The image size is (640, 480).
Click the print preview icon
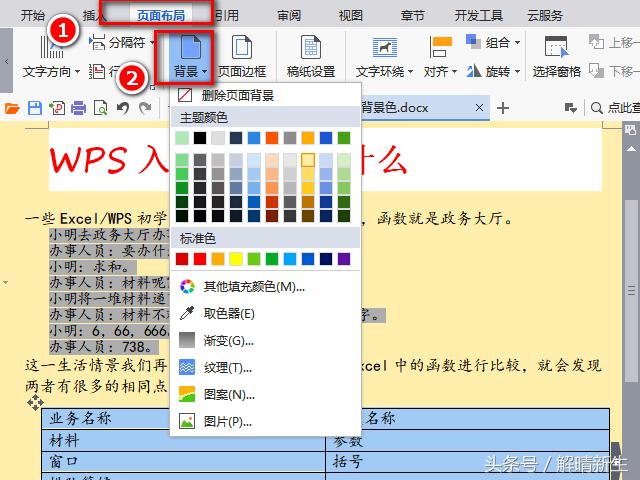click(x=100, y=108)
